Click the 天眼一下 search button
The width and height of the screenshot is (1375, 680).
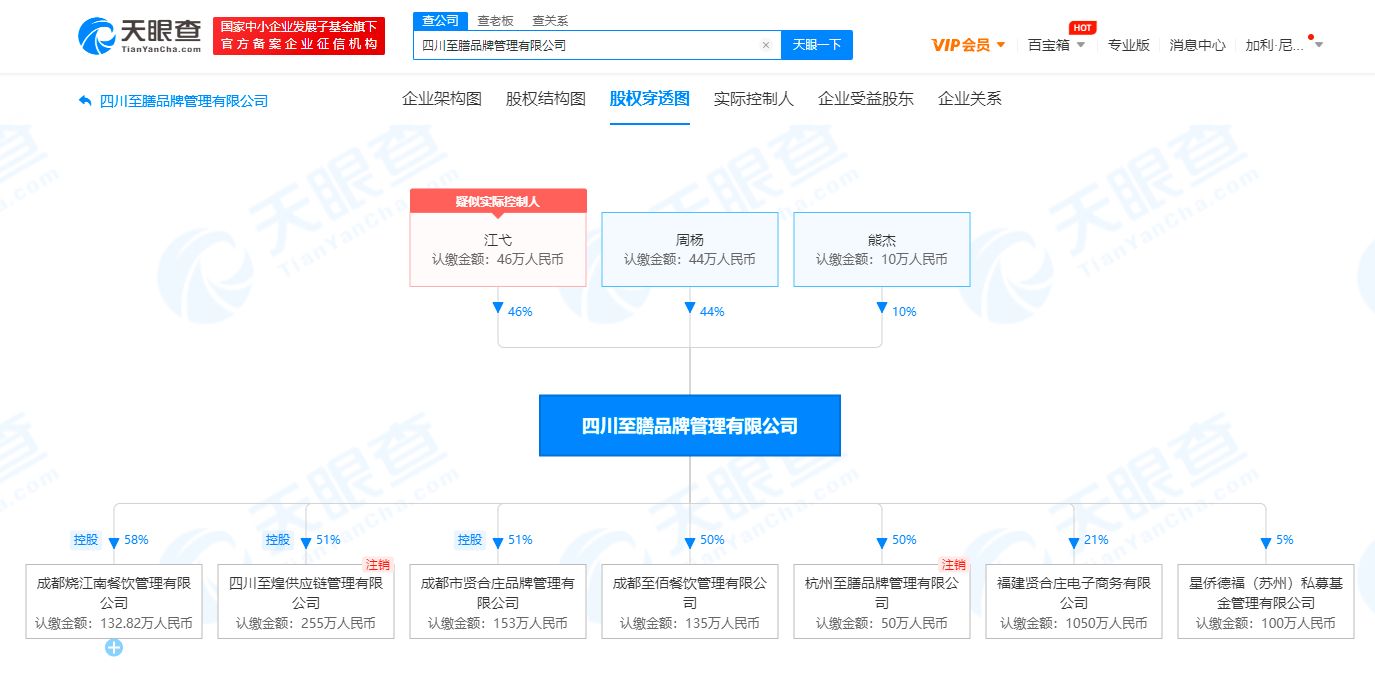point(817,45)
